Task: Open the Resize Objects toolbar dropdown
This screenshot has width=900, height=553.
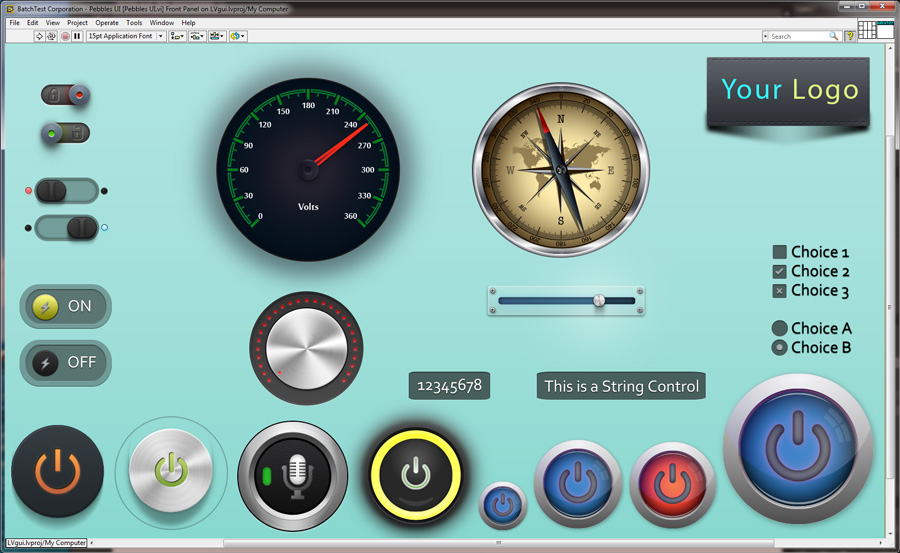Action: [217, 36]
